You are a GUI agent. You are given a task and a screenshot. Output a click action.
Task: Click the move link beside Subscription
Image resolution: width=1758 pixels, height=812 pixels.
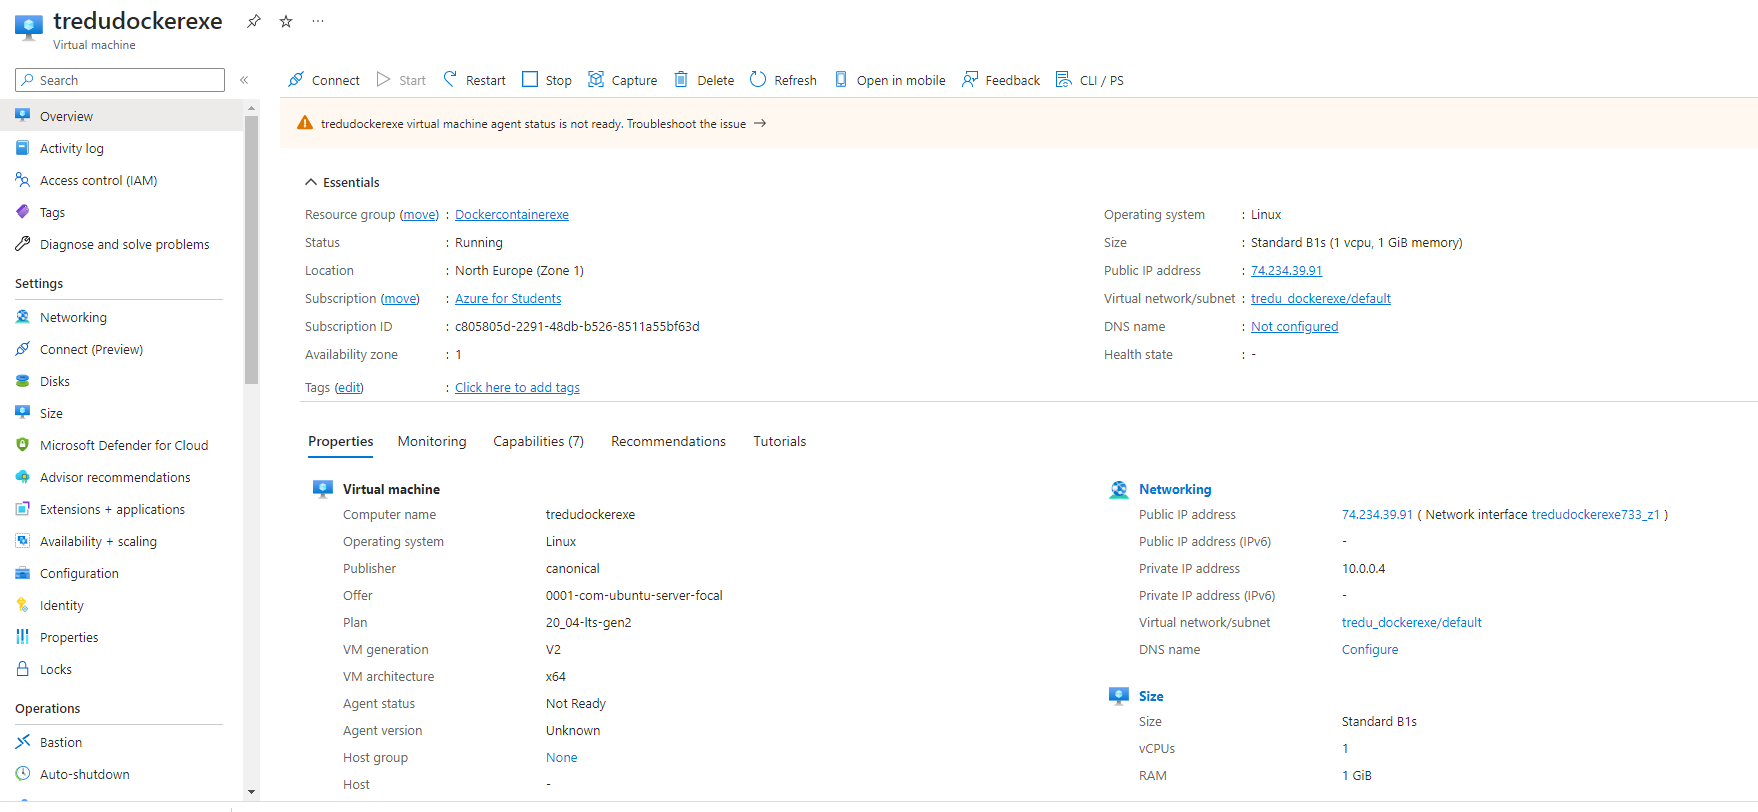(400, 299)
